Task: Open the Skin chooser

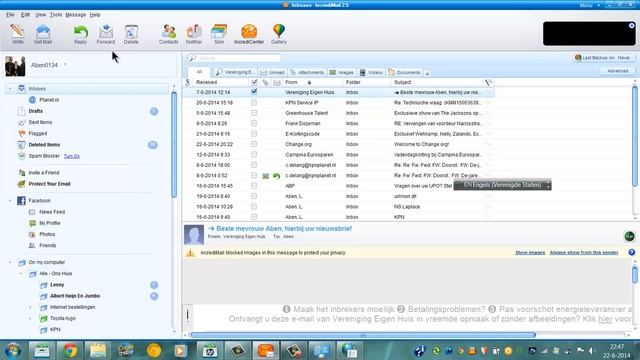Action: pos(219,33)
